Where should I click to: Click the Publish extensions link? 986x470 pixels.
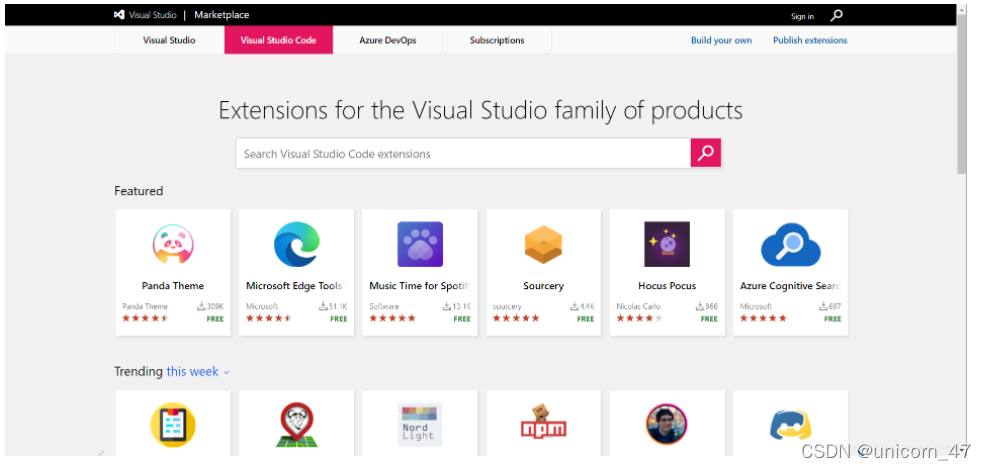point(810,40)
